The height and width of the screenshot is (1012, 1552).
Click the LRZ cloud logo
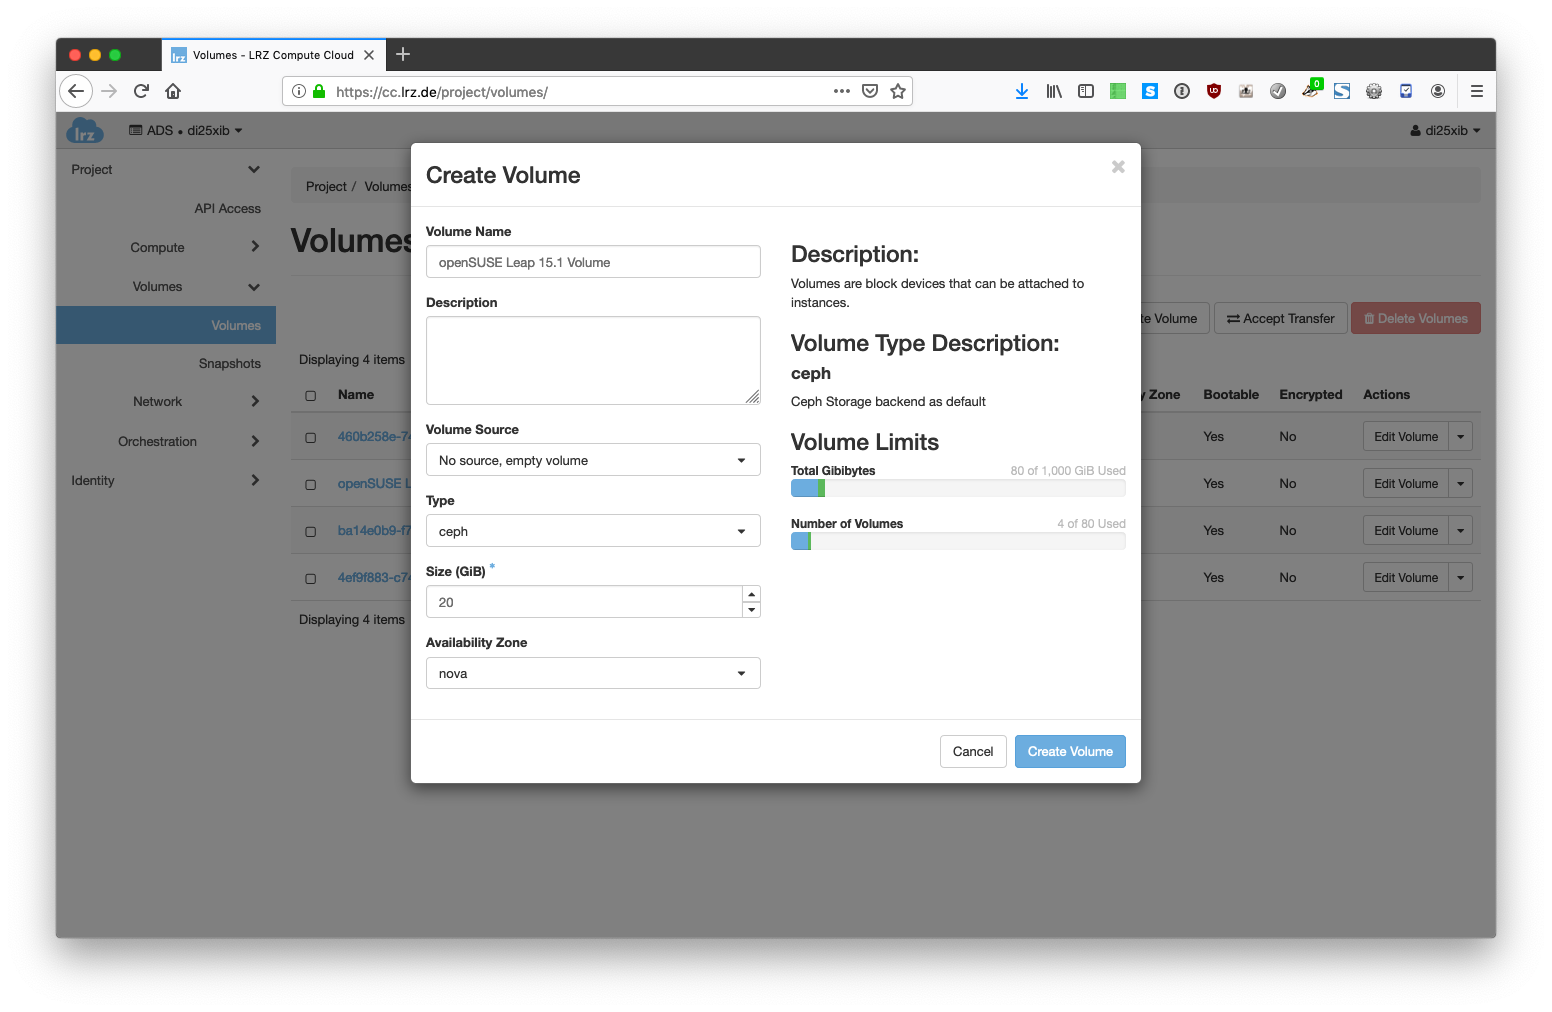point(85,131)
